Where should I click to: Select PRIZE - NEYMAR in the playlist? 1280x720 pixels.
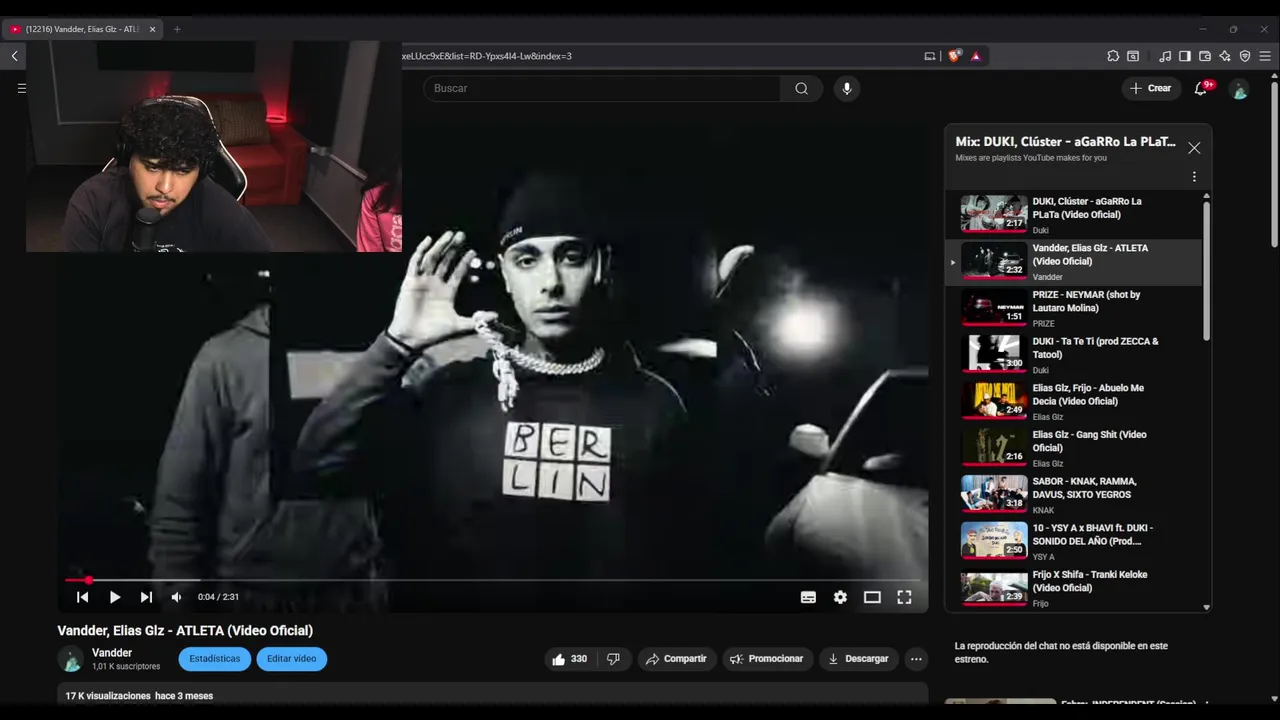click(1074, 308)
